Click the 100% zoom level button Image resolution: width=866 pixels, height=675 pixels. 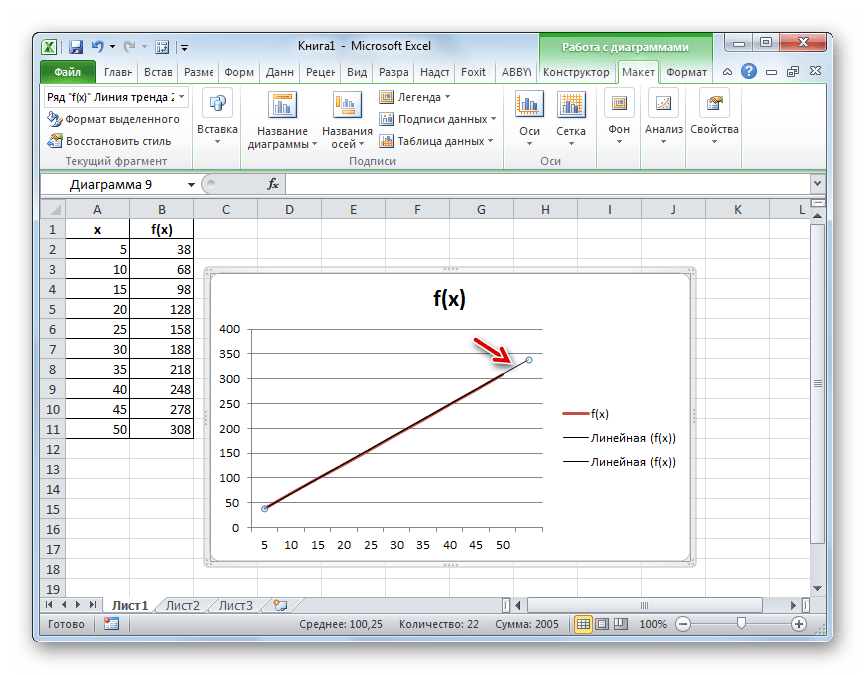click(x=653, y=624)
